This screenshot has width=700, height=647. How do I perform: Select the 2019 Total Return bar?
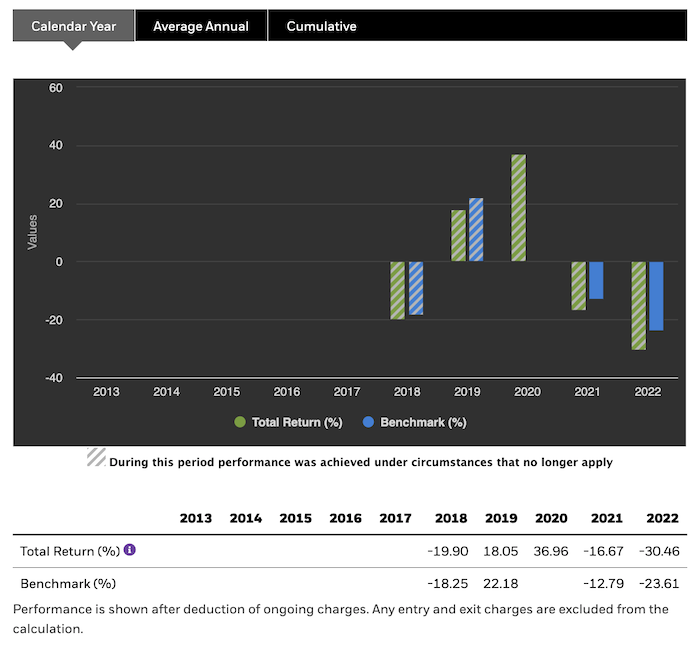point(458,236)
